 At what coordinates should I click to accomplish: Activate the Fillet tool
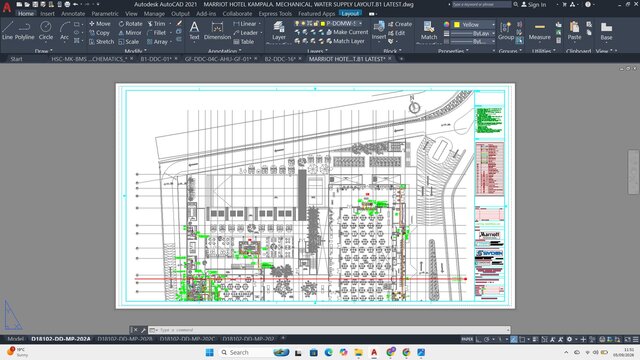156,33
